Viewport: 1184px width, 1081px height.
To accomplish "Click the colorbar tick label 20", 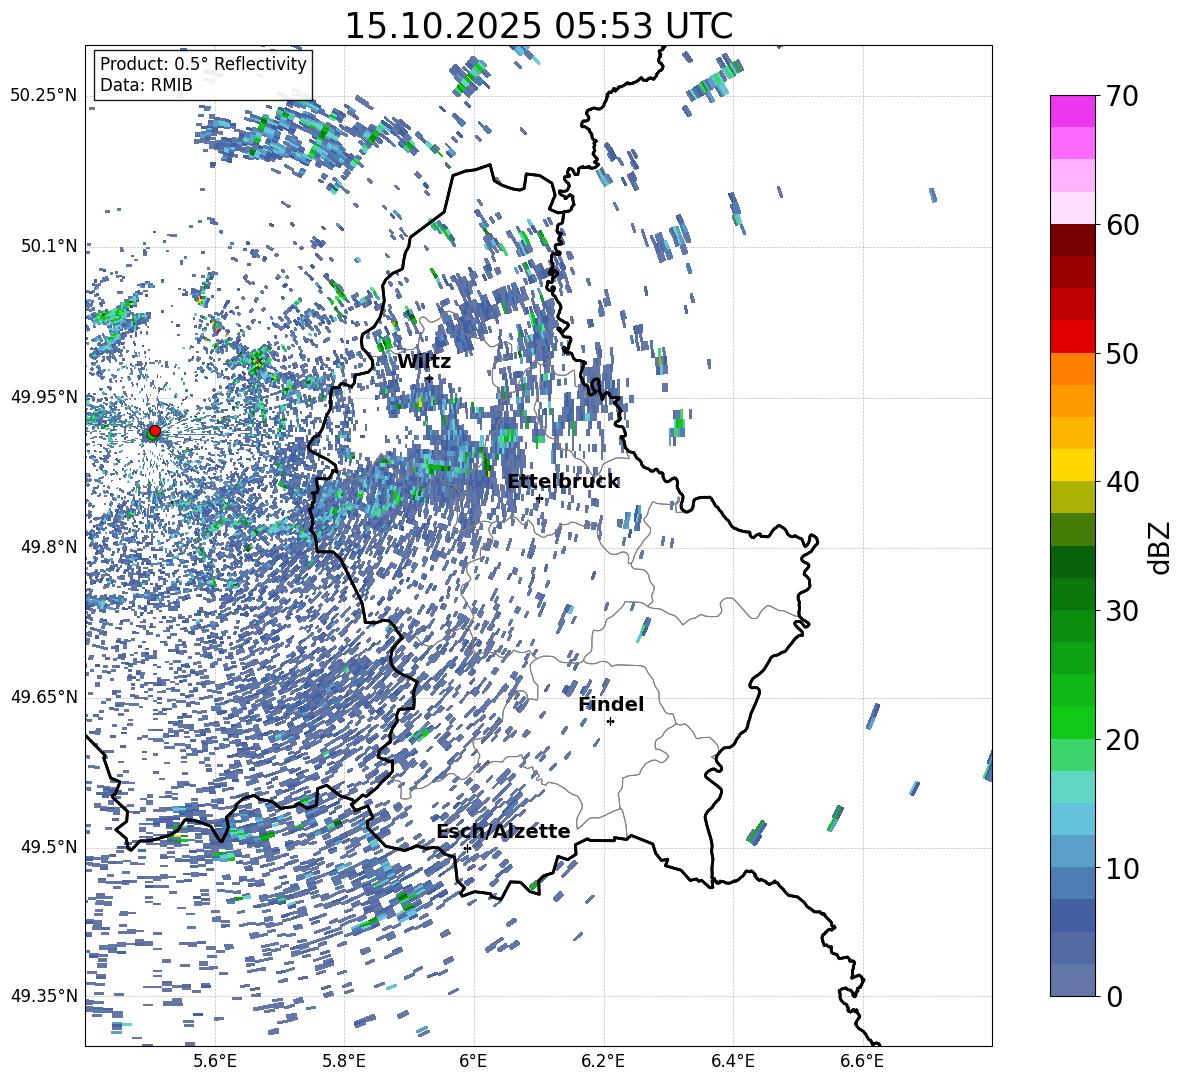I will 1121,740.
